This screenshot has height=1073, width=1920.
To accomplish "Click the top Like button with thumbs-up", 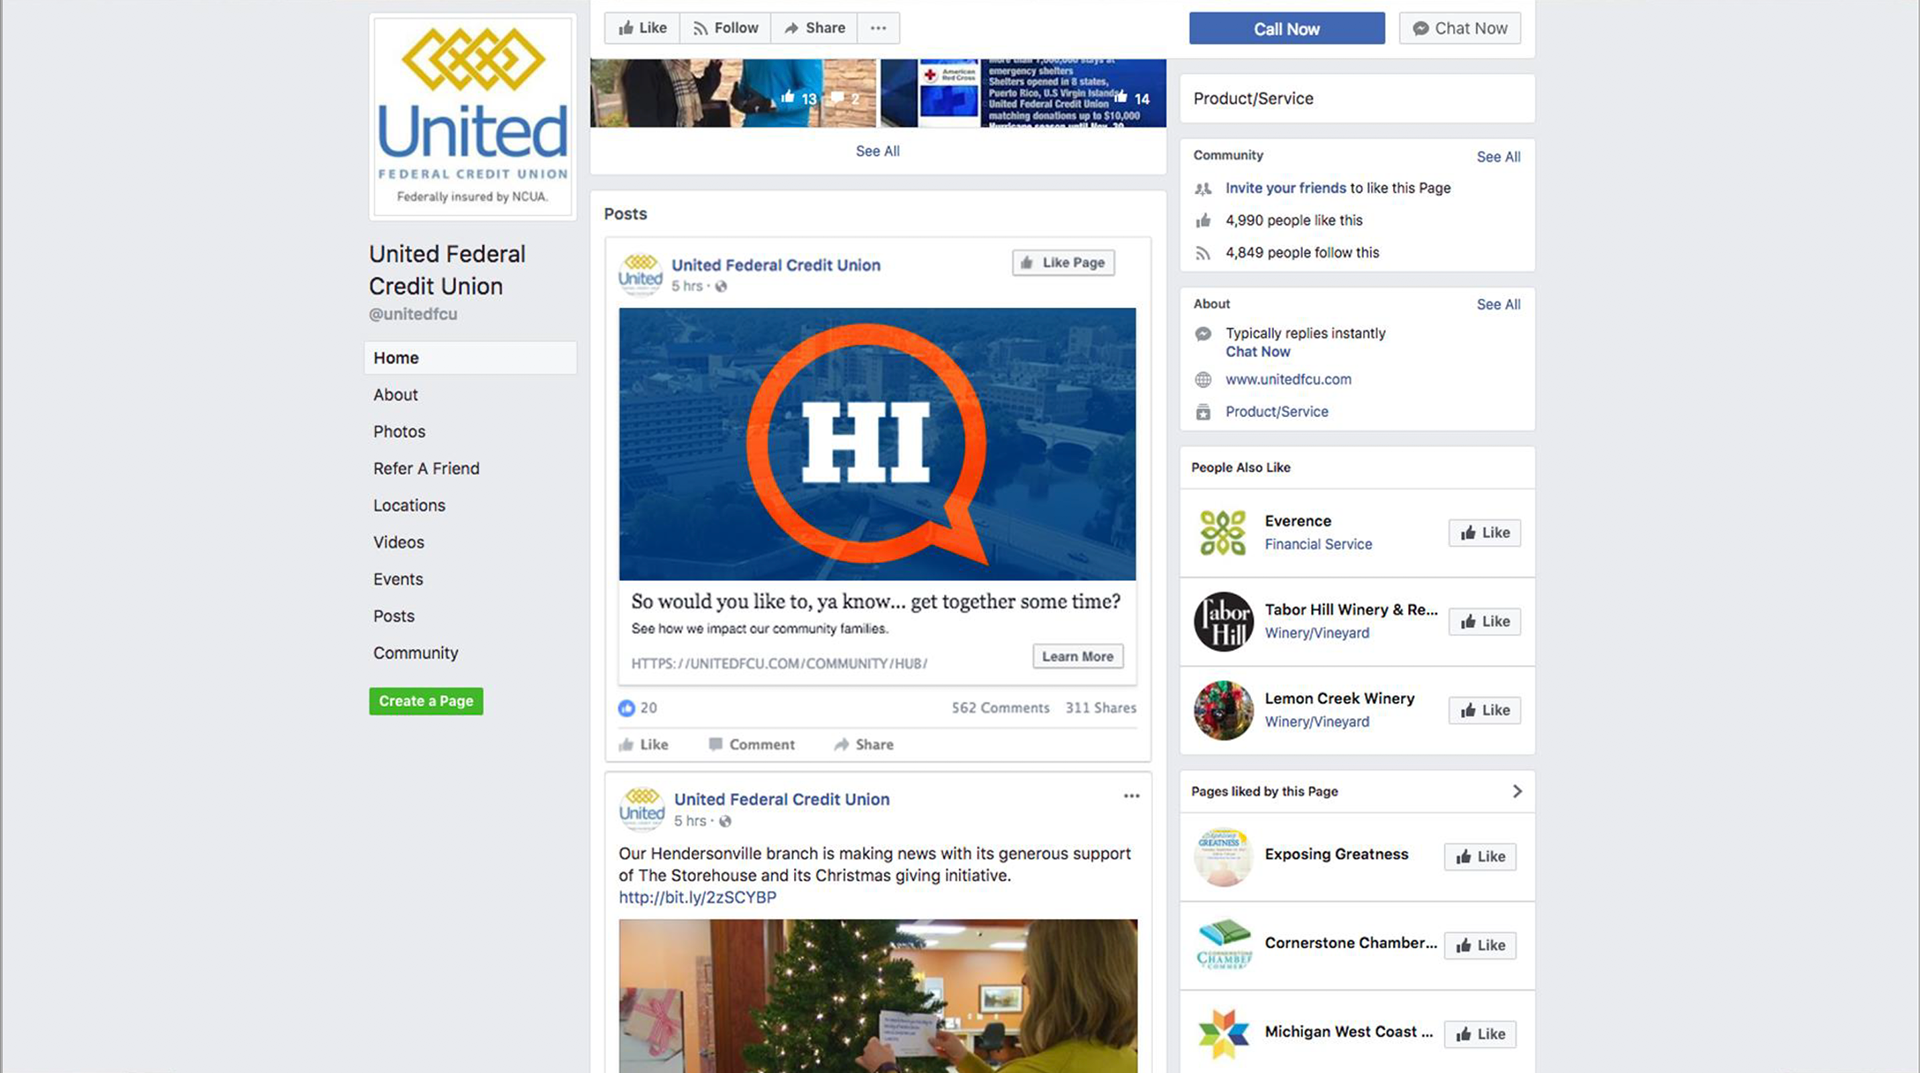I will (x=642, y=28).
